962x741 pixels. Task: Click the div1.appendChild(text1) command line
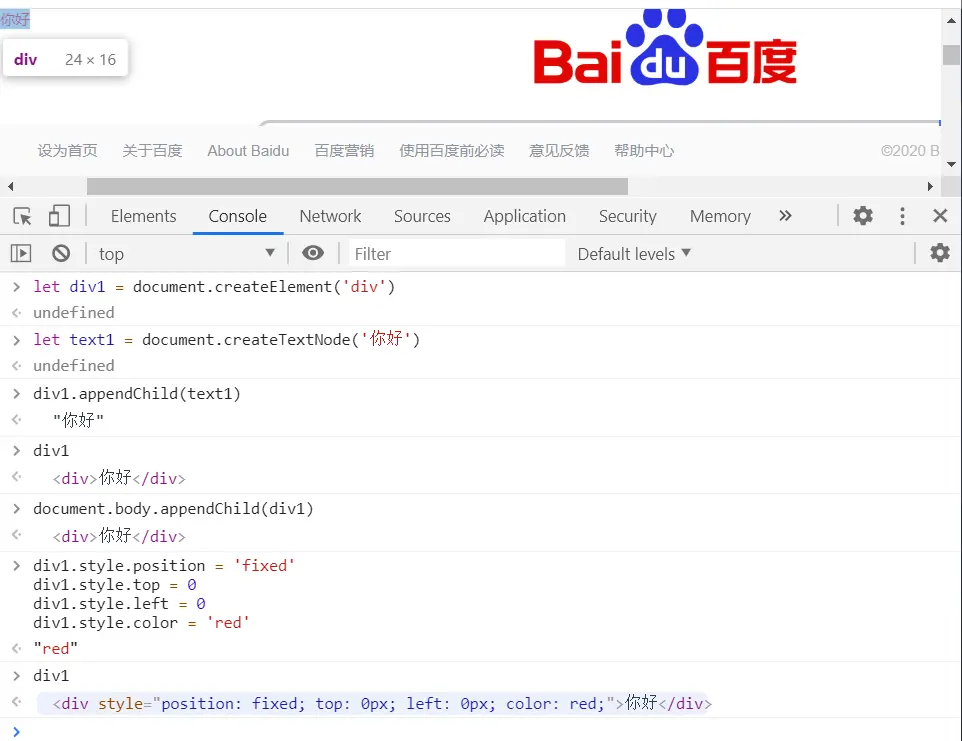(x=137, y=393)
